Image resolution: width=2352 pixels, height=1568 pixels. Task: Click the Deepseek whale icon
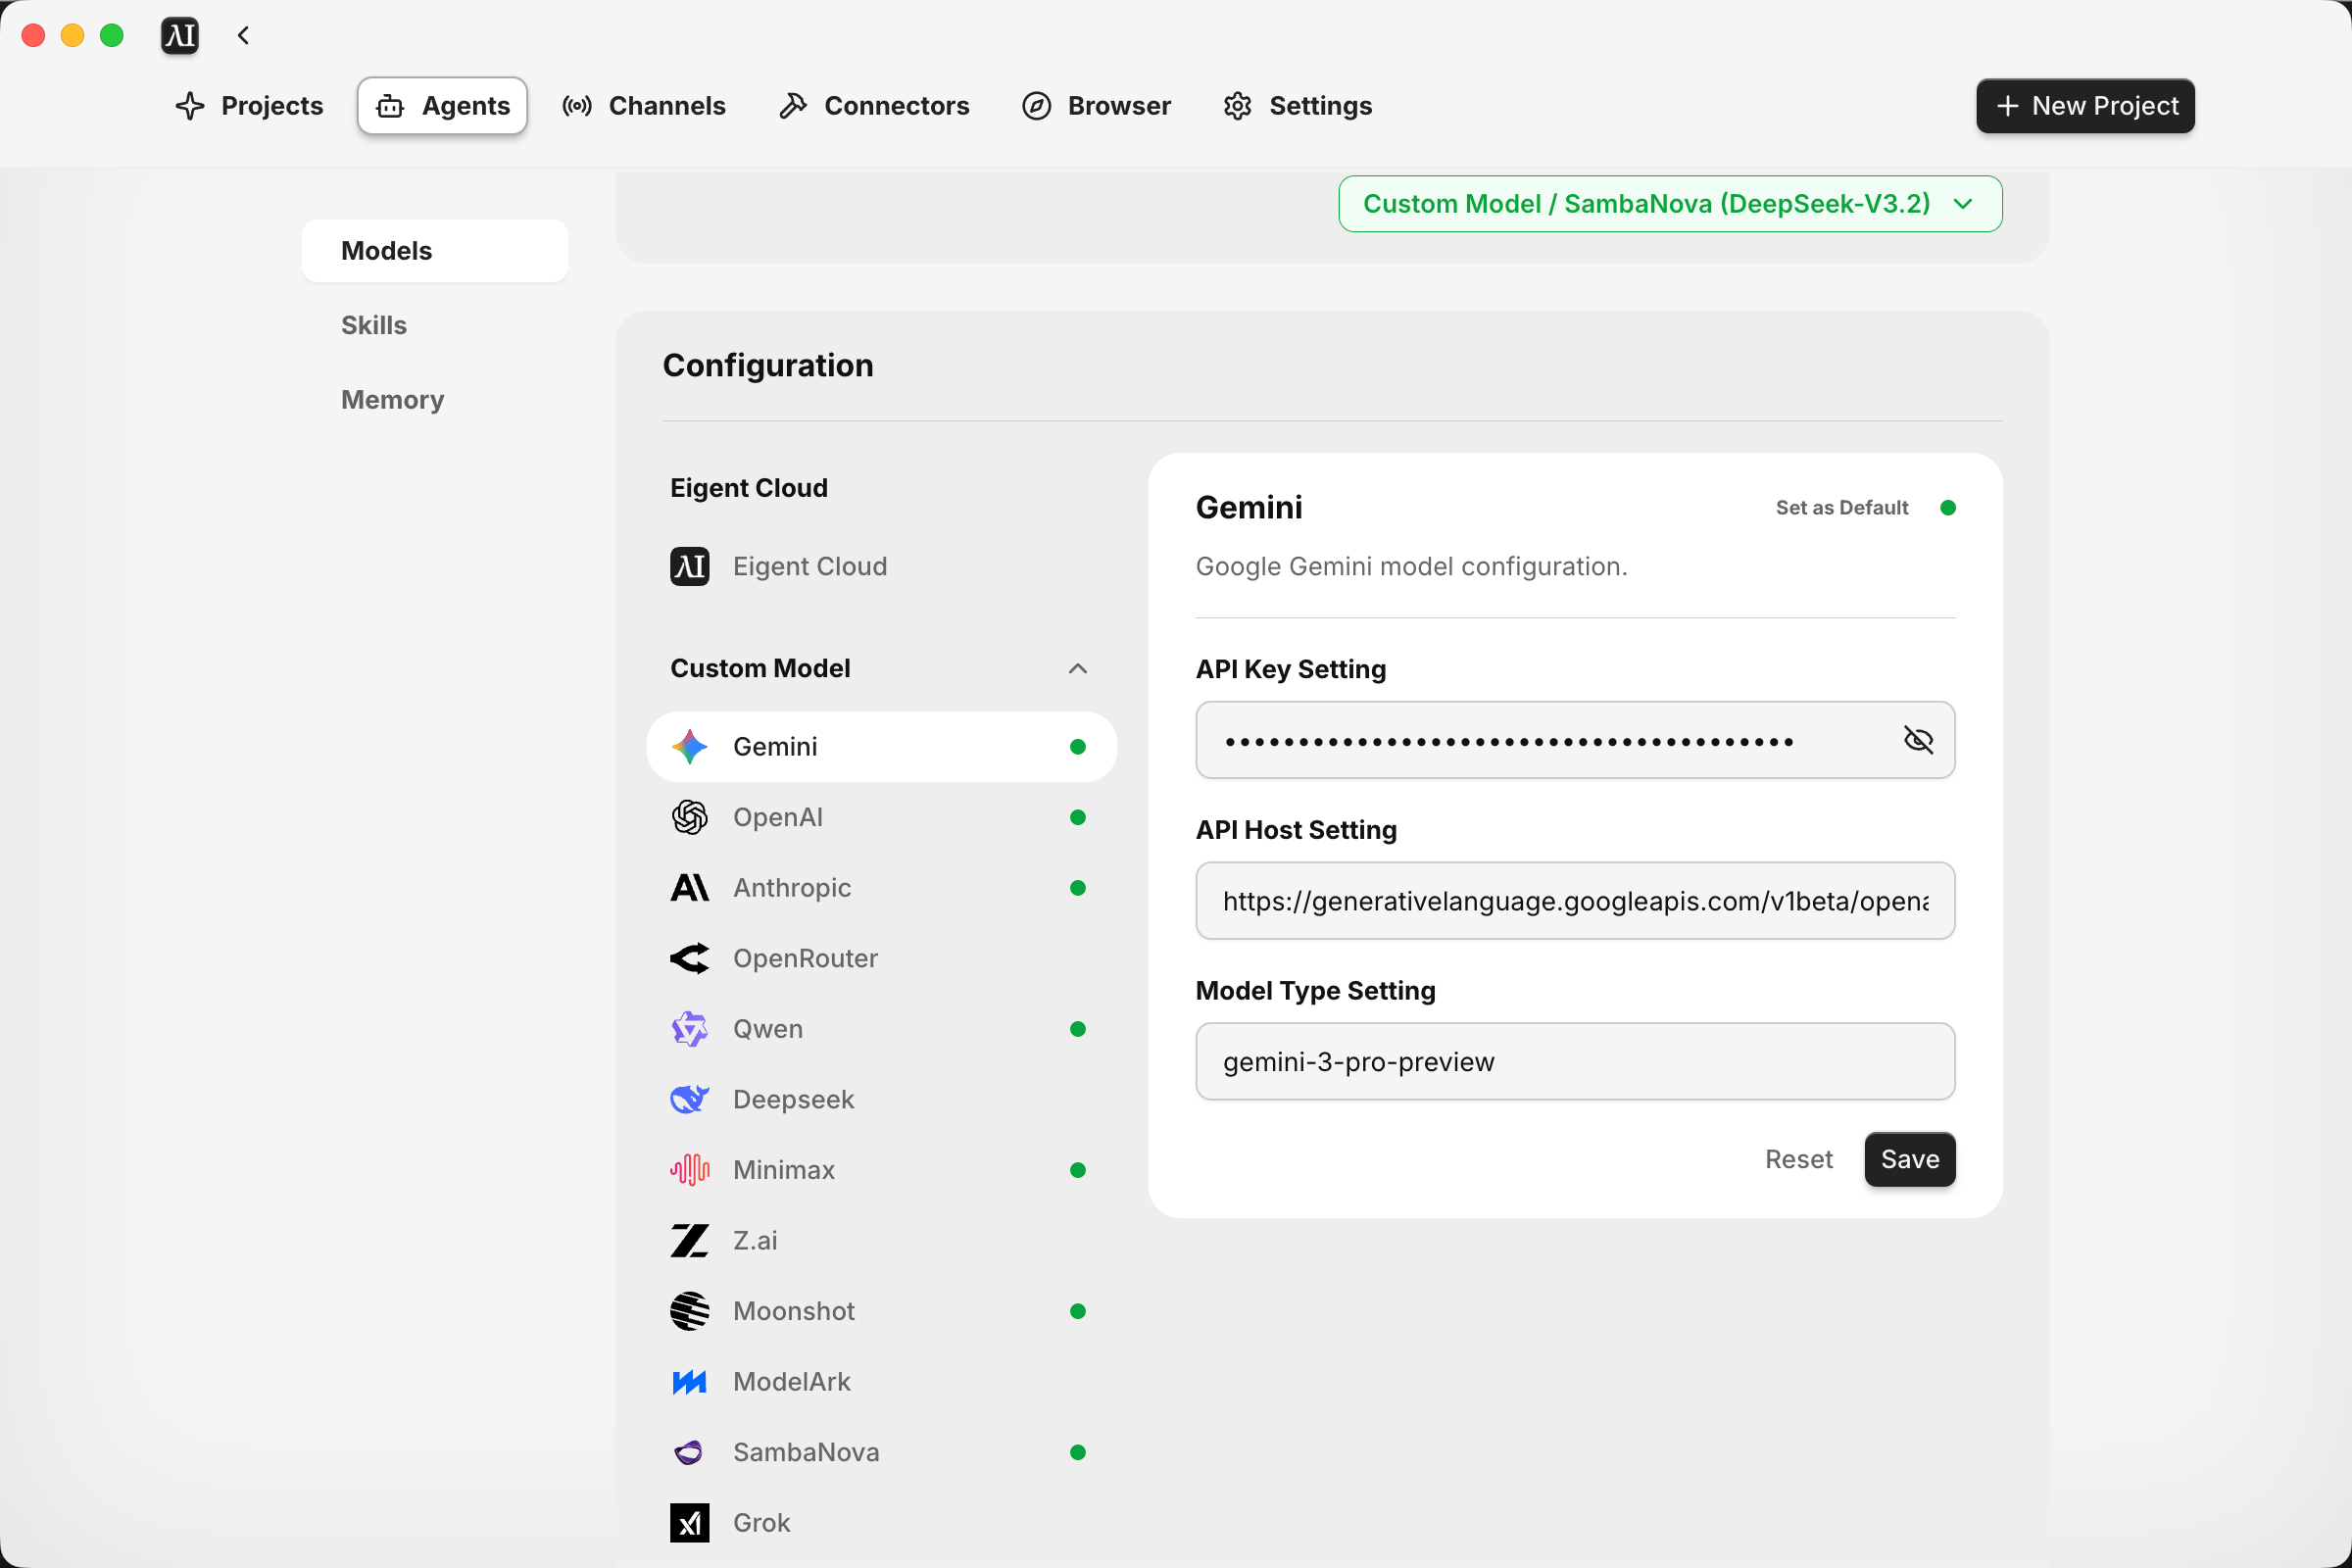pos(690,1100)
